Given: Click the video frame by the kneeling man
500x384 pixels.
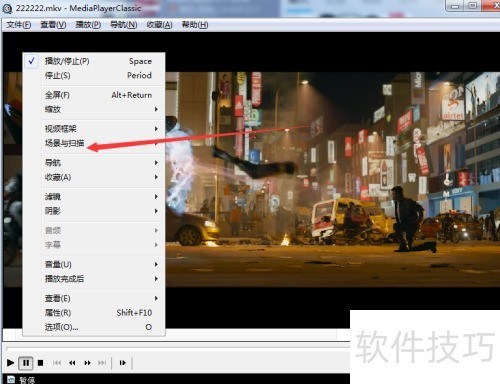Looking at the screenshot, I should [x=412, y=220].
